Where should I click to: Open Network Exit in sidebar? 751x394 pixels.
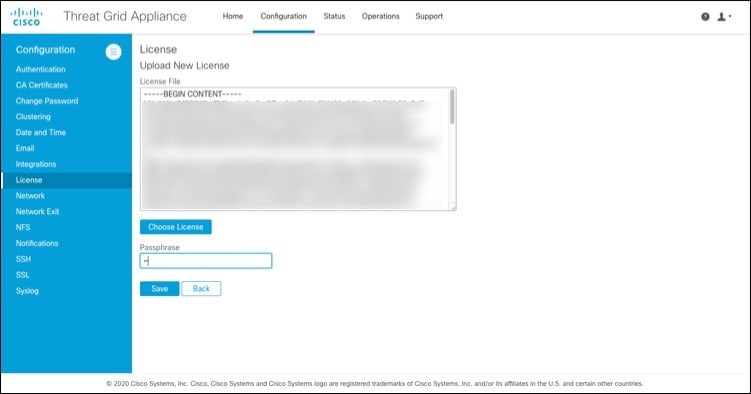pyautogui.click(x=37, y=212)
